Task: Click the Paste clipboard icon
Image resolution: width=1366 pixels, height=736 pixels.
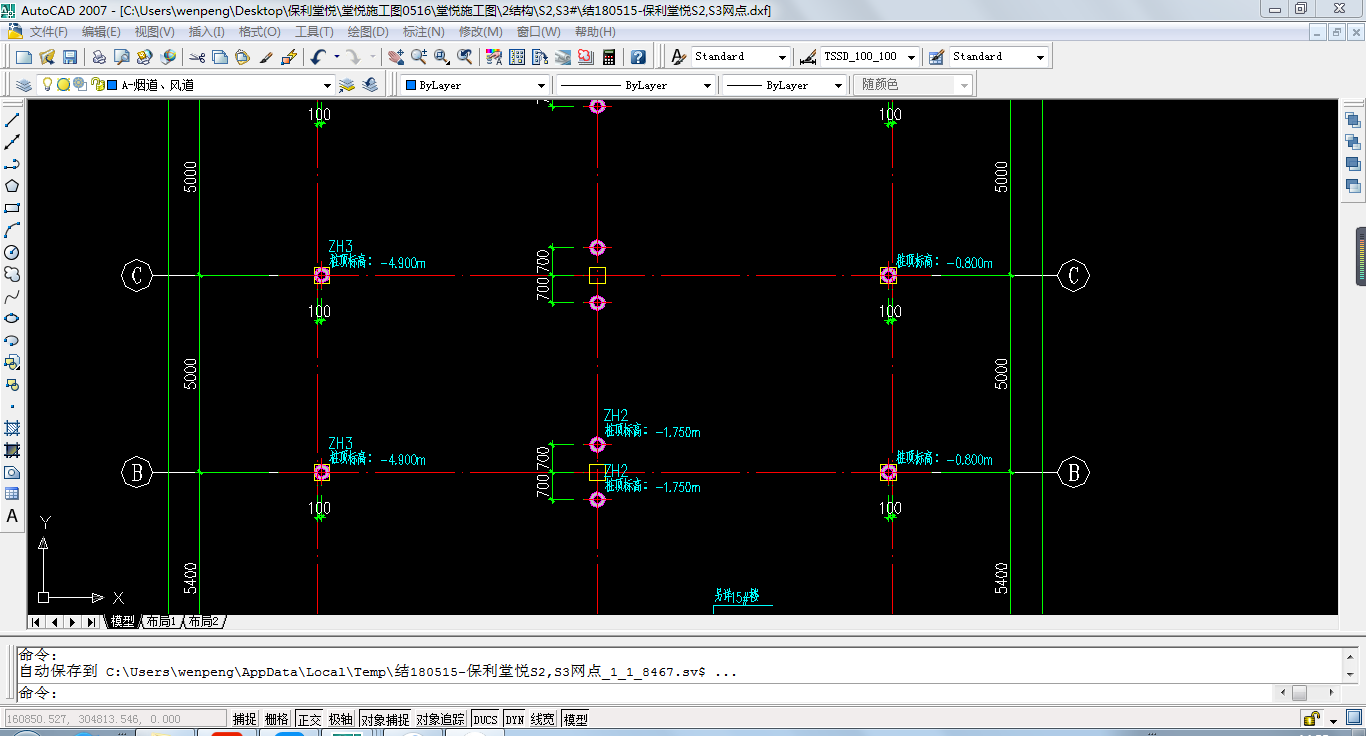Action: pos(242,57)
